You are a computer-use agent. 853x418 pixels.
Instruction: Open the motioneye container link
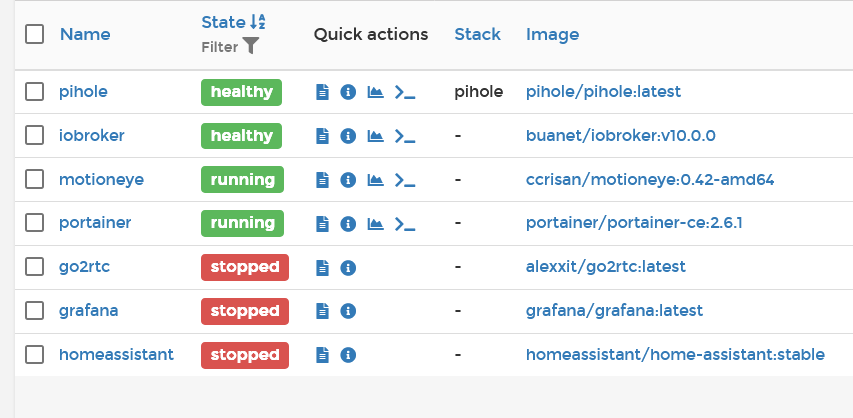pyautogui.click(x=101, y=180)
